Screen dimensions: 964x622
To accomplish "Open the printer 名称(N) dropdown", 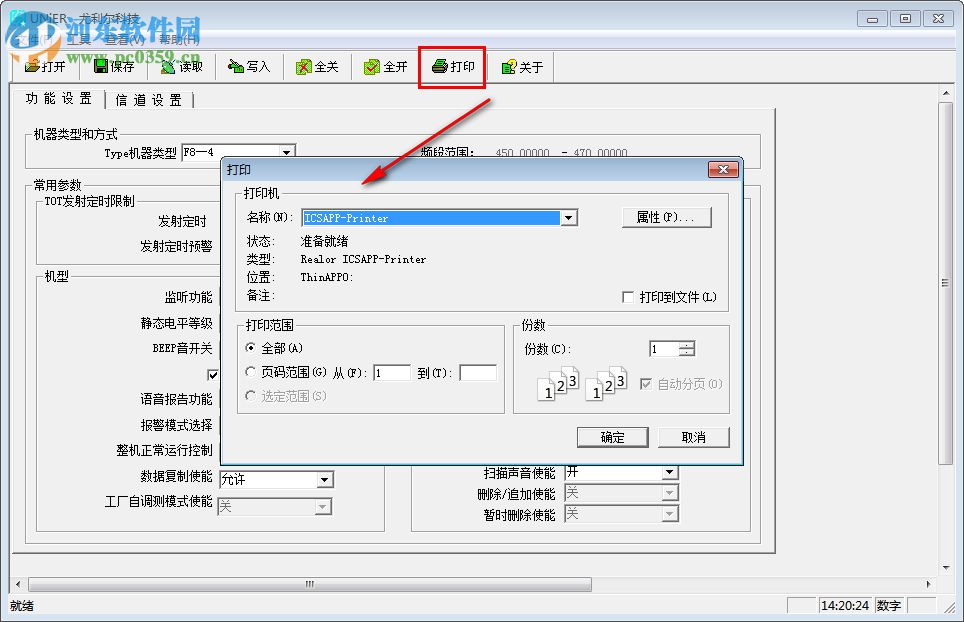I will click(568, 217).
